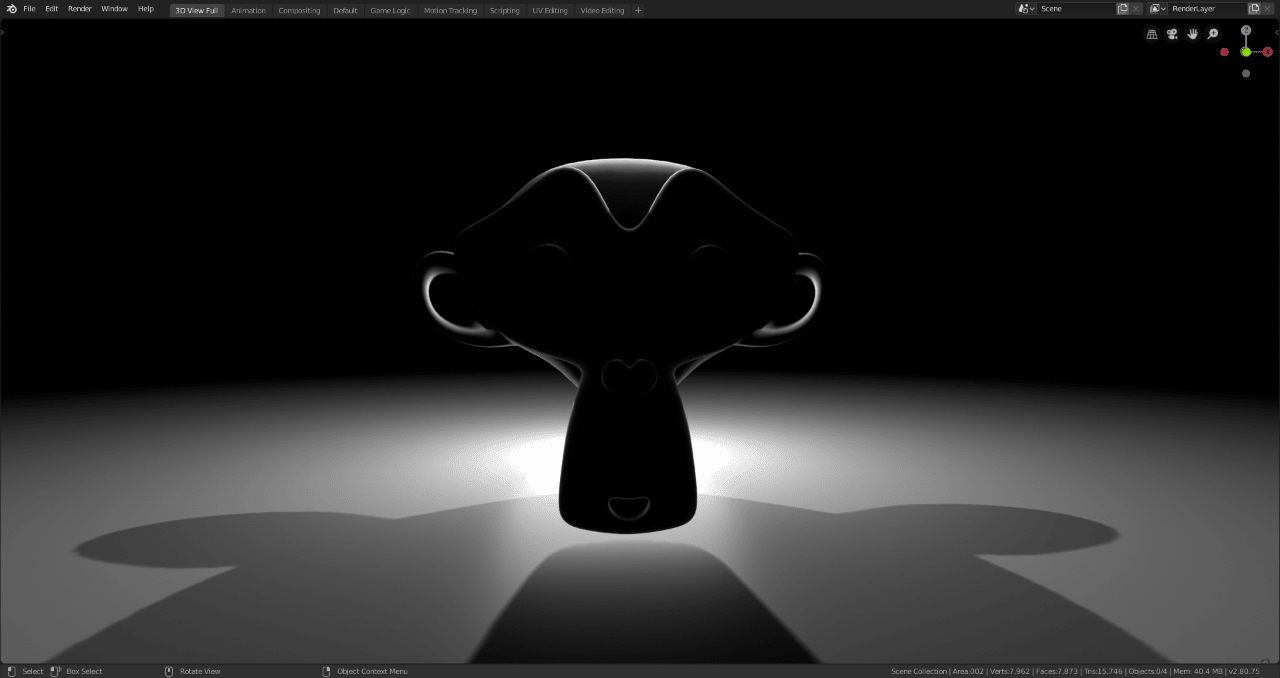Toggle perspective/orthographic projection icon
This screenshot has width=1280, height=678.
click(1152, 34)
